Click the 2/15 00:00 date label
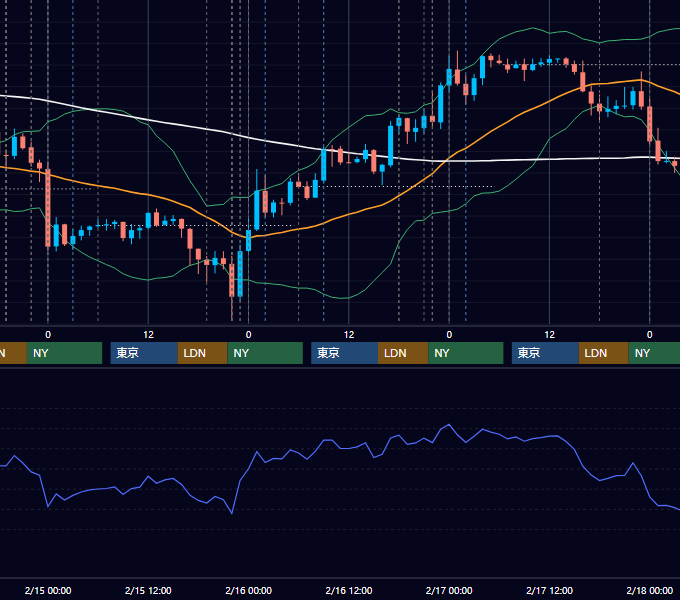 pyautogui.click(x=48, y=590)
